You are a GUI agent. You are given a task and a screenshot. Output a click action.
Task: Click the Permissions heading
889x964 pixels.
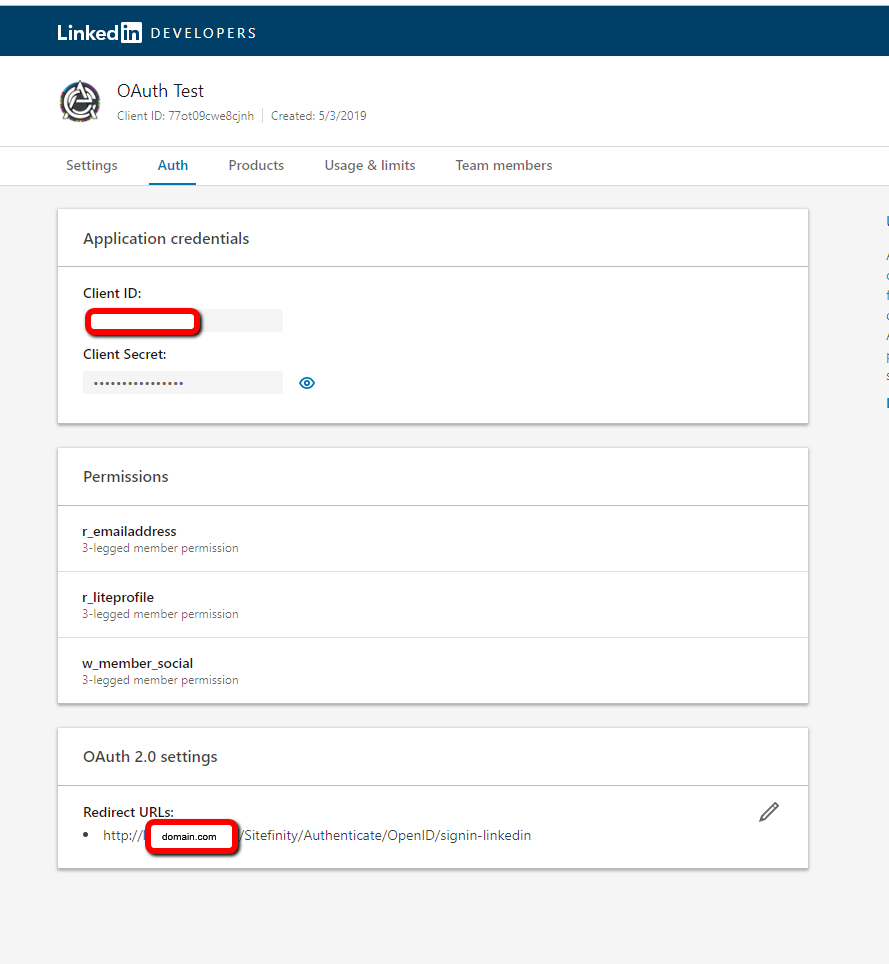pos(125,476)
